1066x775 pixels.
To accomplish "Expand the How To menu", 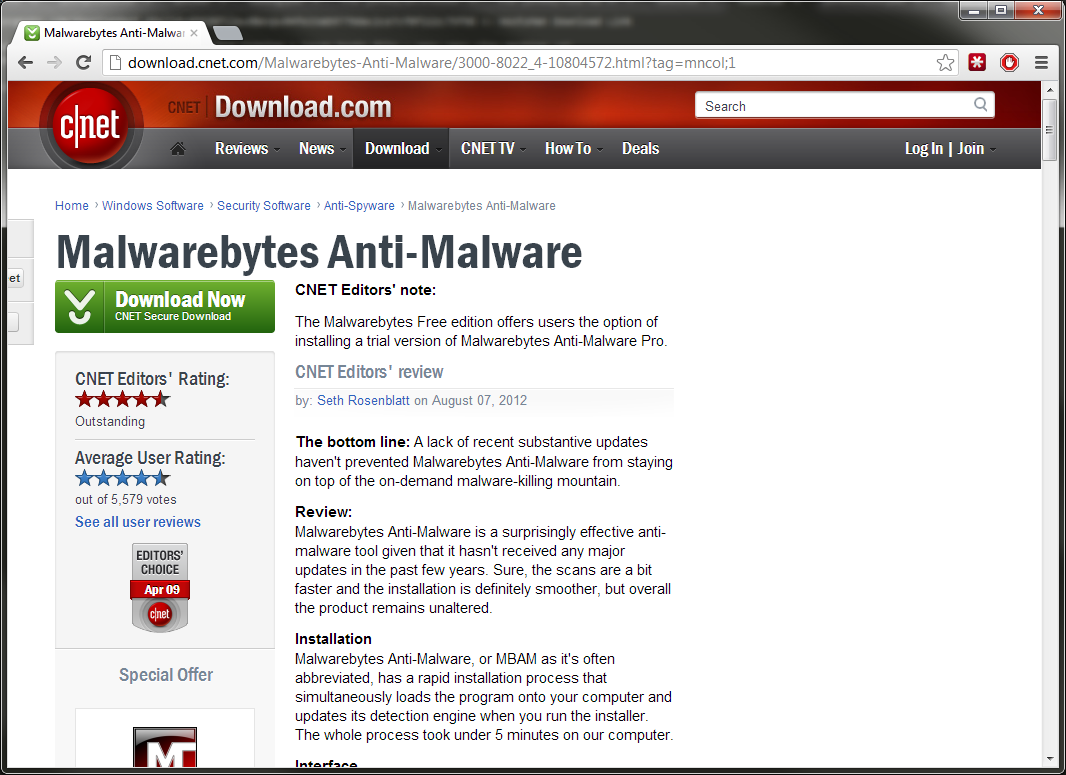I will tap(573, 148).
